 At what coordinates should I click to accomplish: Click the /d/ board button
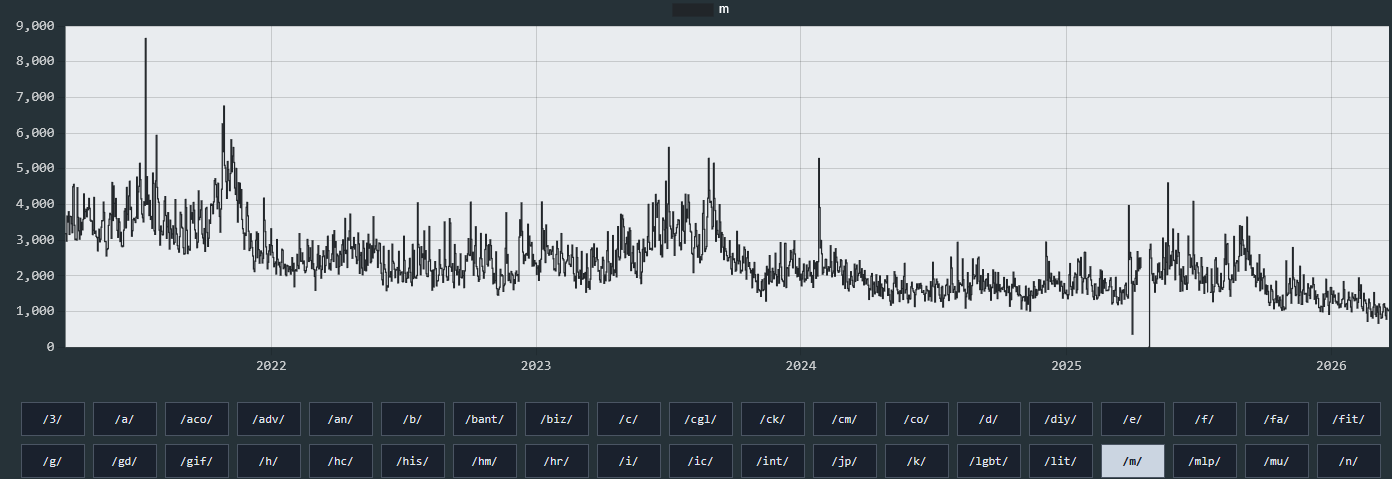[x=989, y=419]
